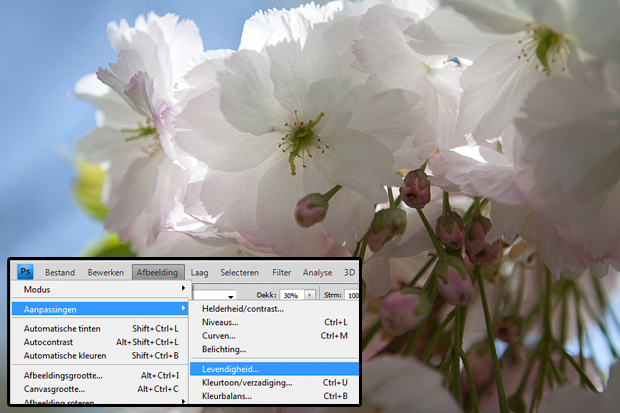Open the Dekk opacity slider arrow

(310, 295)
